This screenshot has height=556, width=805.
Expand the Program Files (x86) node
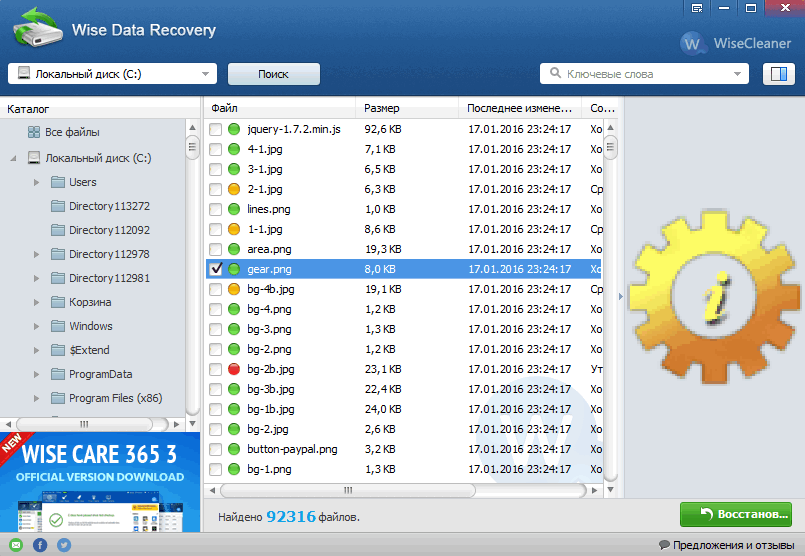(36, 398)
